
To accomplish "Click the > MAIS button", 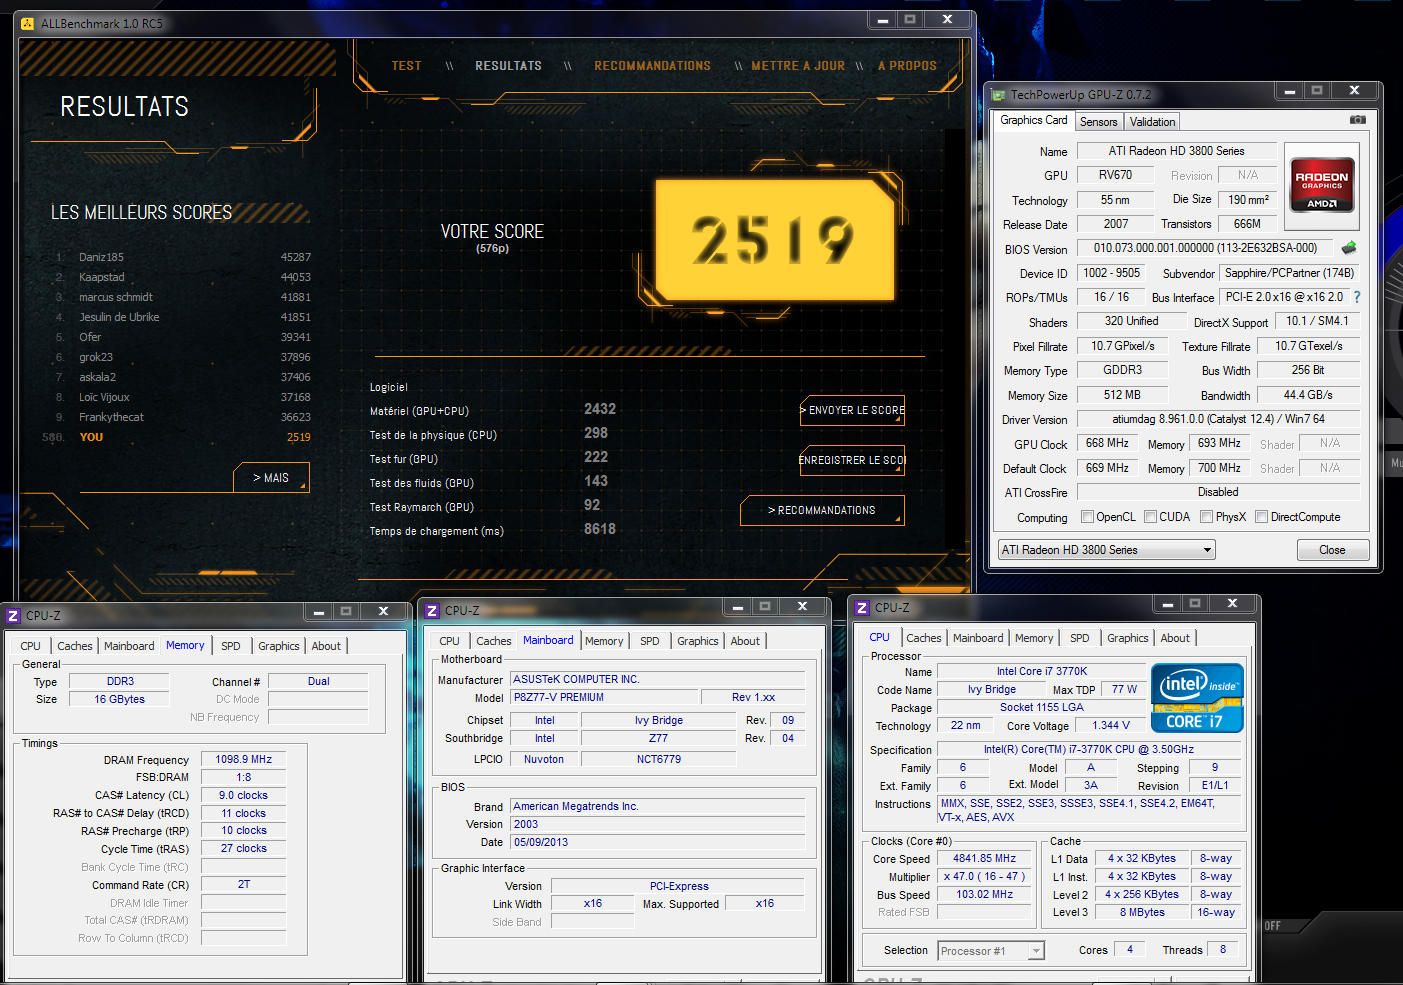I will coord(271,478).
